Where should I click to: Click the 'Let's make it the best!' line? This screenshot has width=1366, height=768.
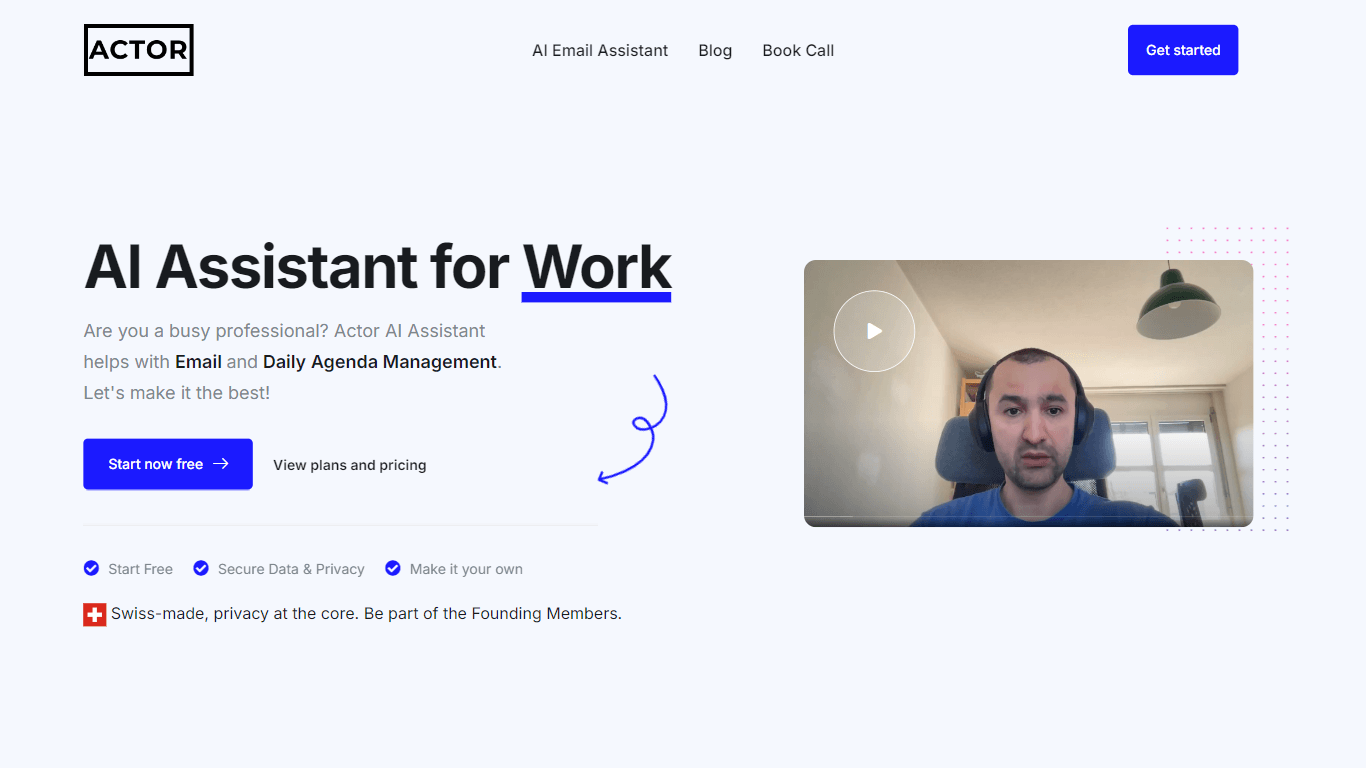(x=177, y=393)
